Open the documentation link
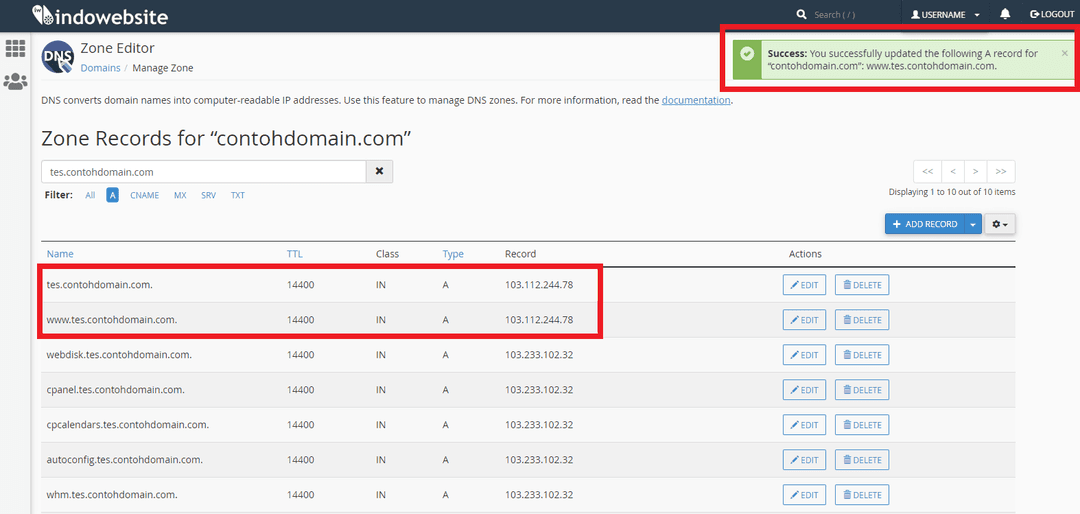1080x514 pixels. tap(696, 100)
